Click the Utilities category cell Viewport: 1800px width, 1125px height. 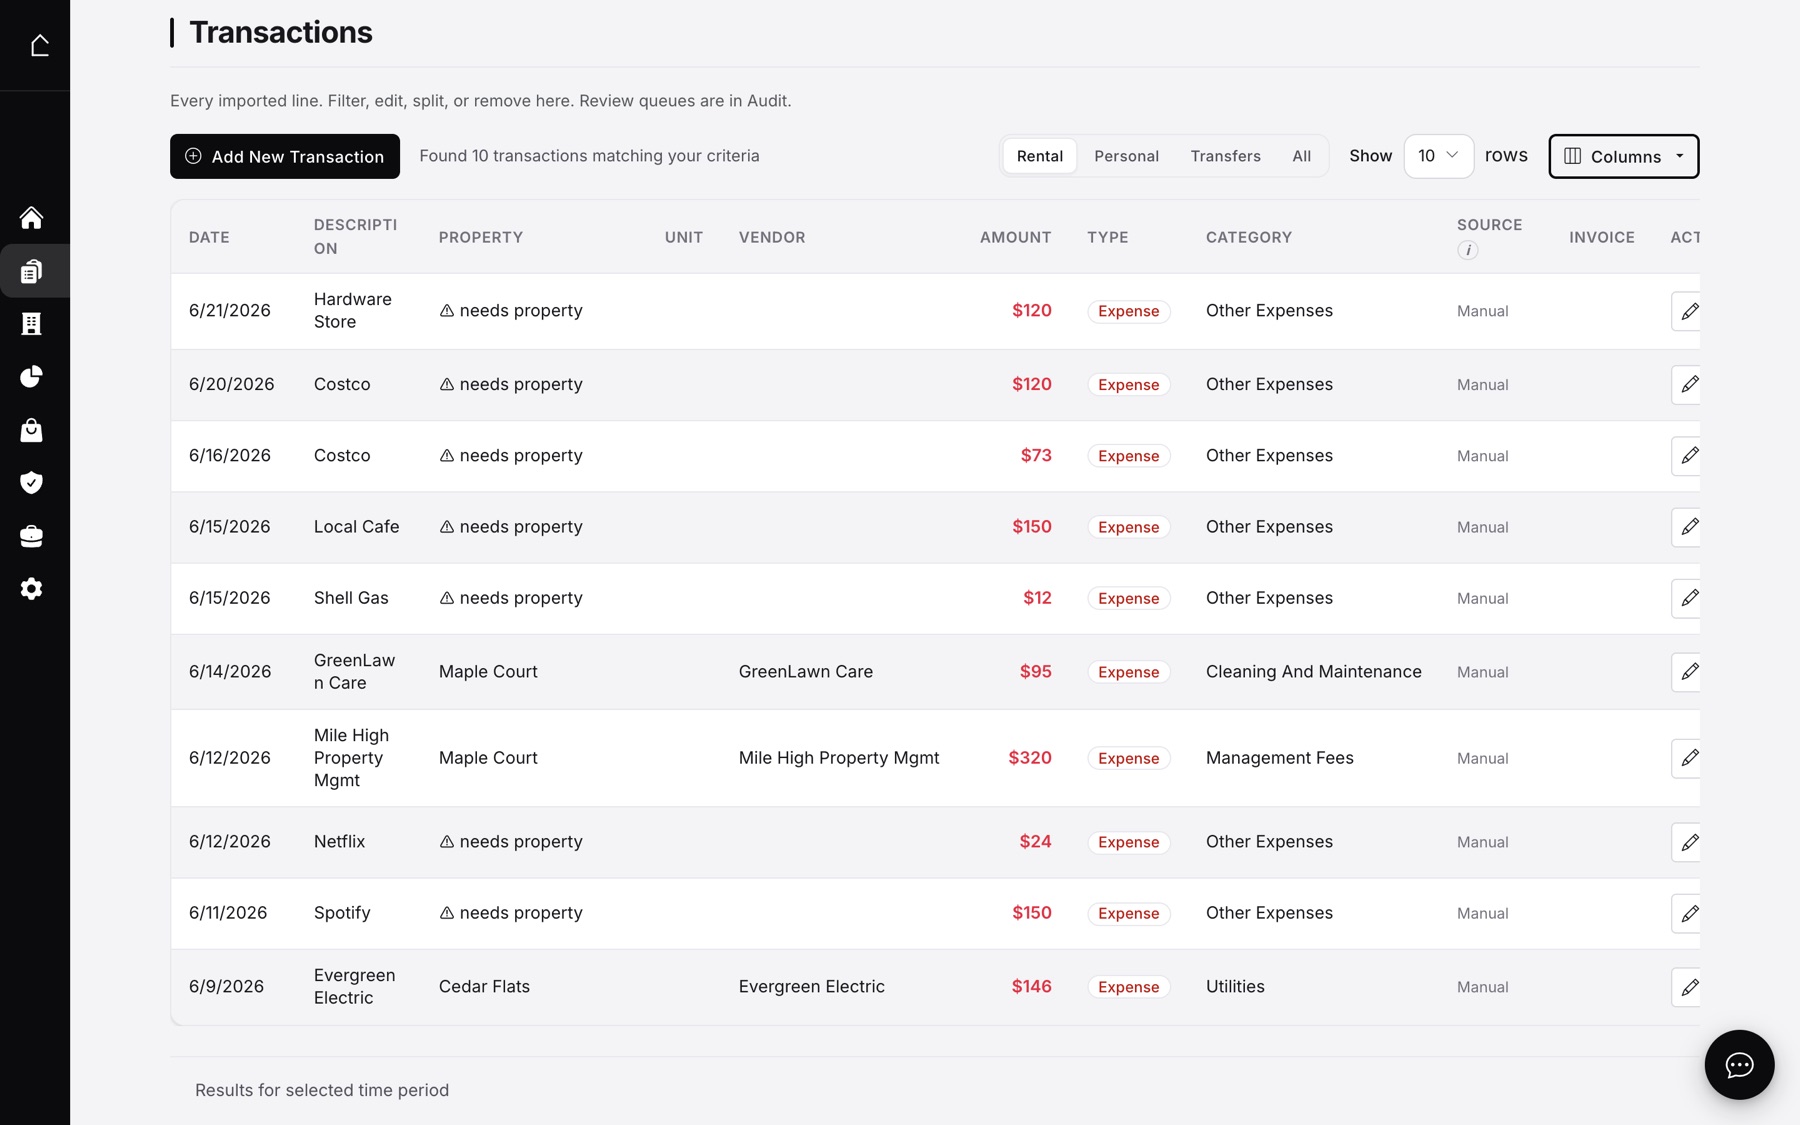click(x=1235, y=987)
